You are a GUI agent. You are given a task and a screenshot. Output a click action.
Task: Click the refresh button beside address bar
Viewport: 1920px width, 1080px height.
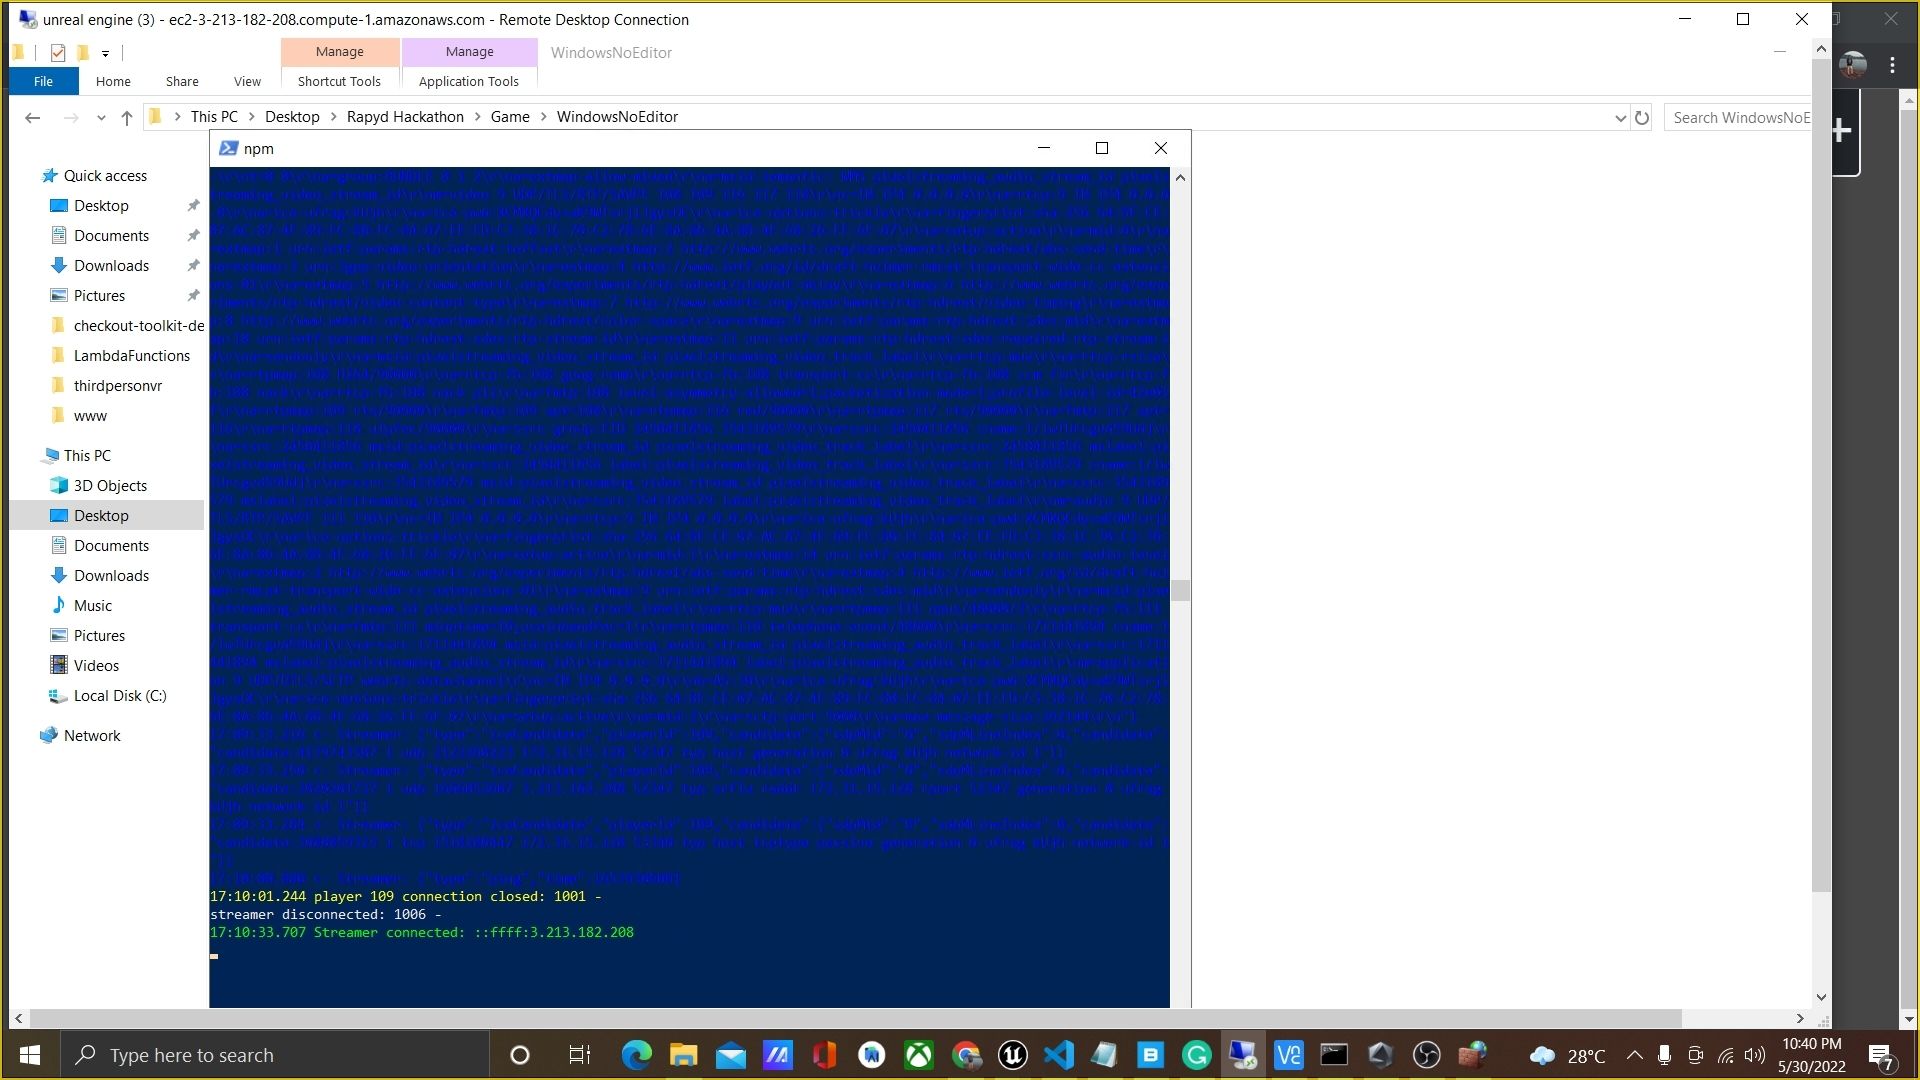click(x=1642, y=118)
